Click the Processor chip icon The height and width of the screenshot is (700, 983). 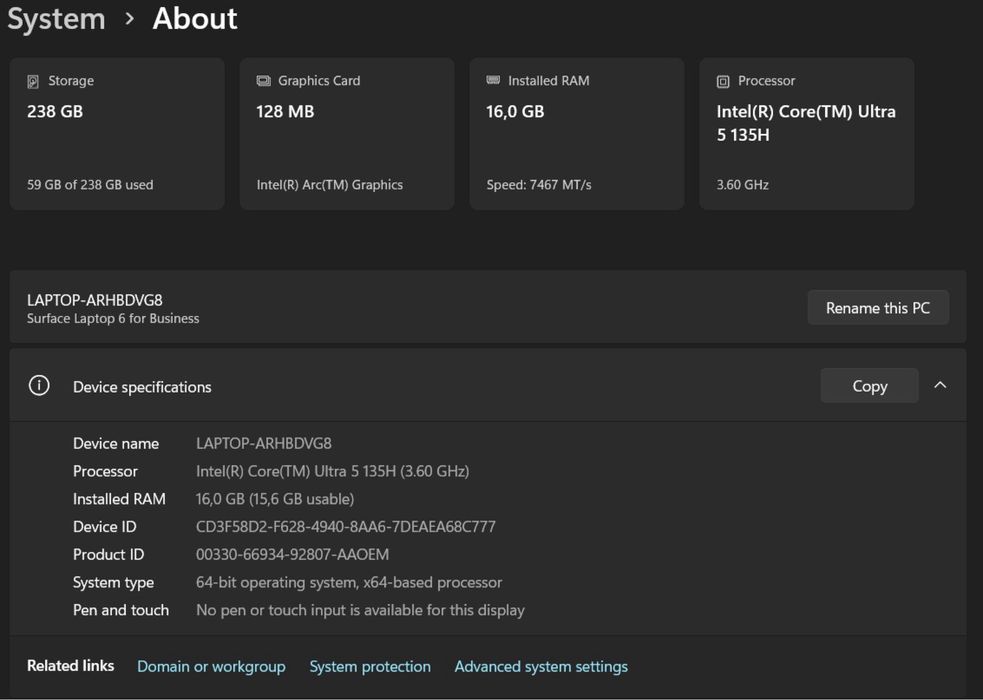[x=723, y=81]
